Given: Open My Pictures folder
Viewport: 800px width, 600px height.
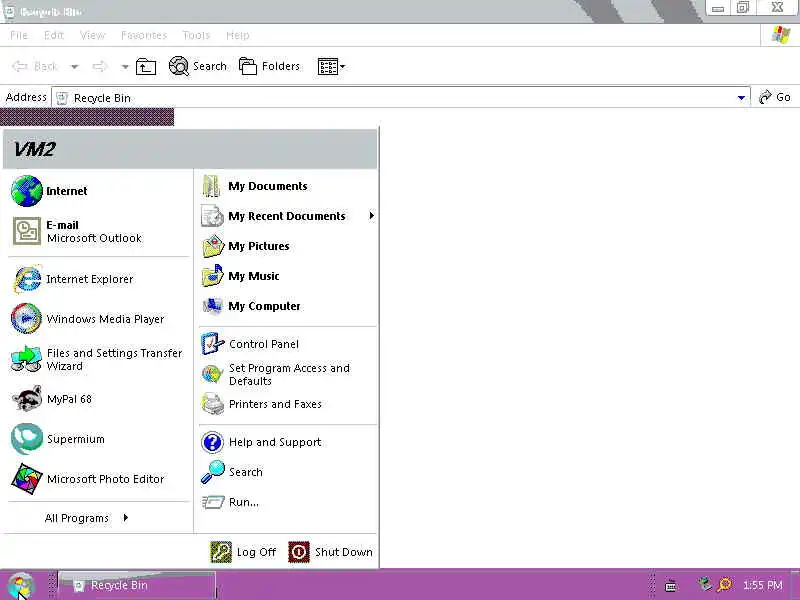Looking at the screenshot, I should (288, 246).
